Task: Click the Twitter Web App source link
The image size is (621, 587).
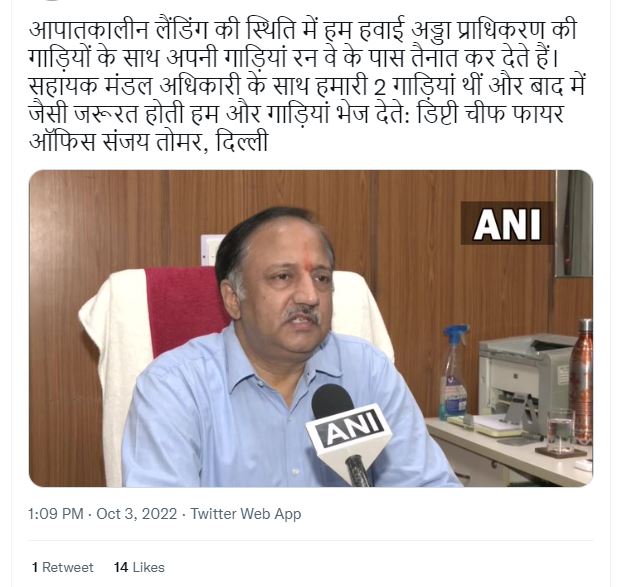Action: click(x=246, y=514)
